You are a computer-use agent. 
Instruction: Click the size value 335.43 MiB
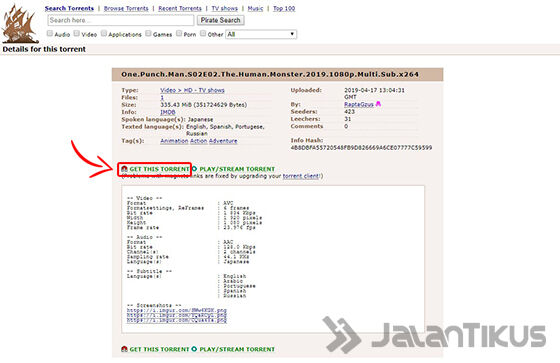click(x=204, y=105)
